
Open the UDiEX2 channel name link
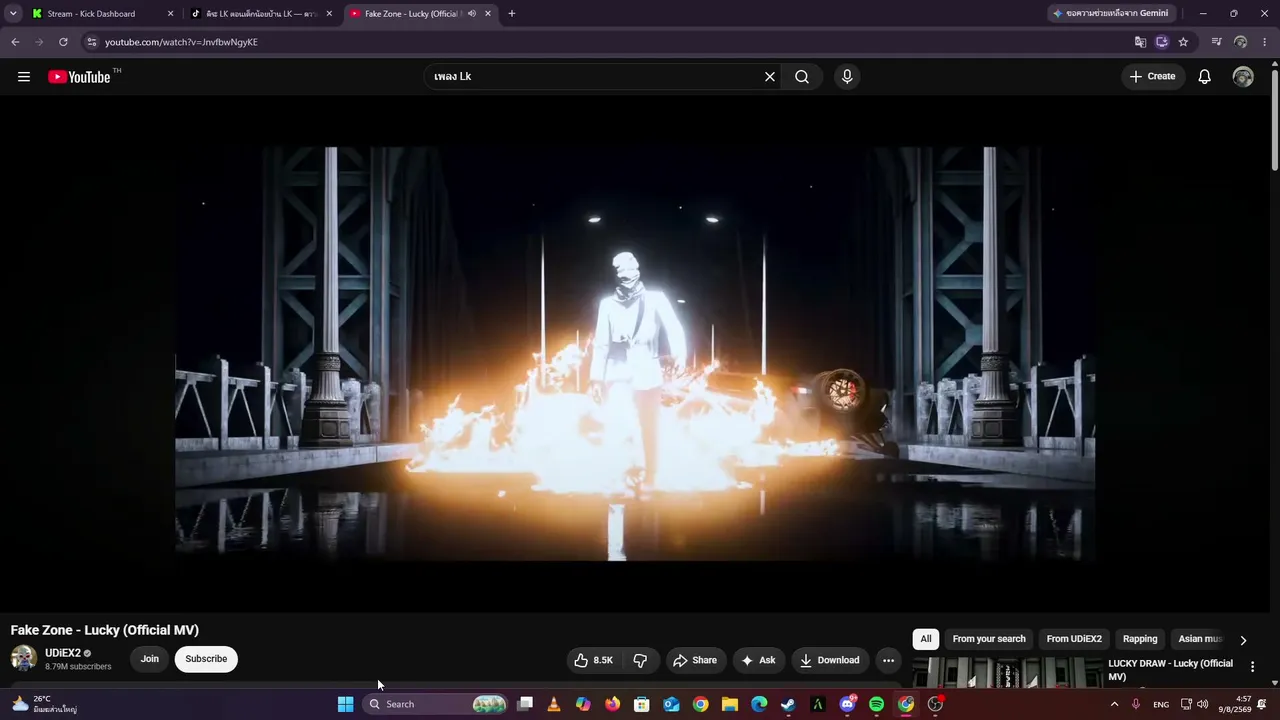pos(63,653)
